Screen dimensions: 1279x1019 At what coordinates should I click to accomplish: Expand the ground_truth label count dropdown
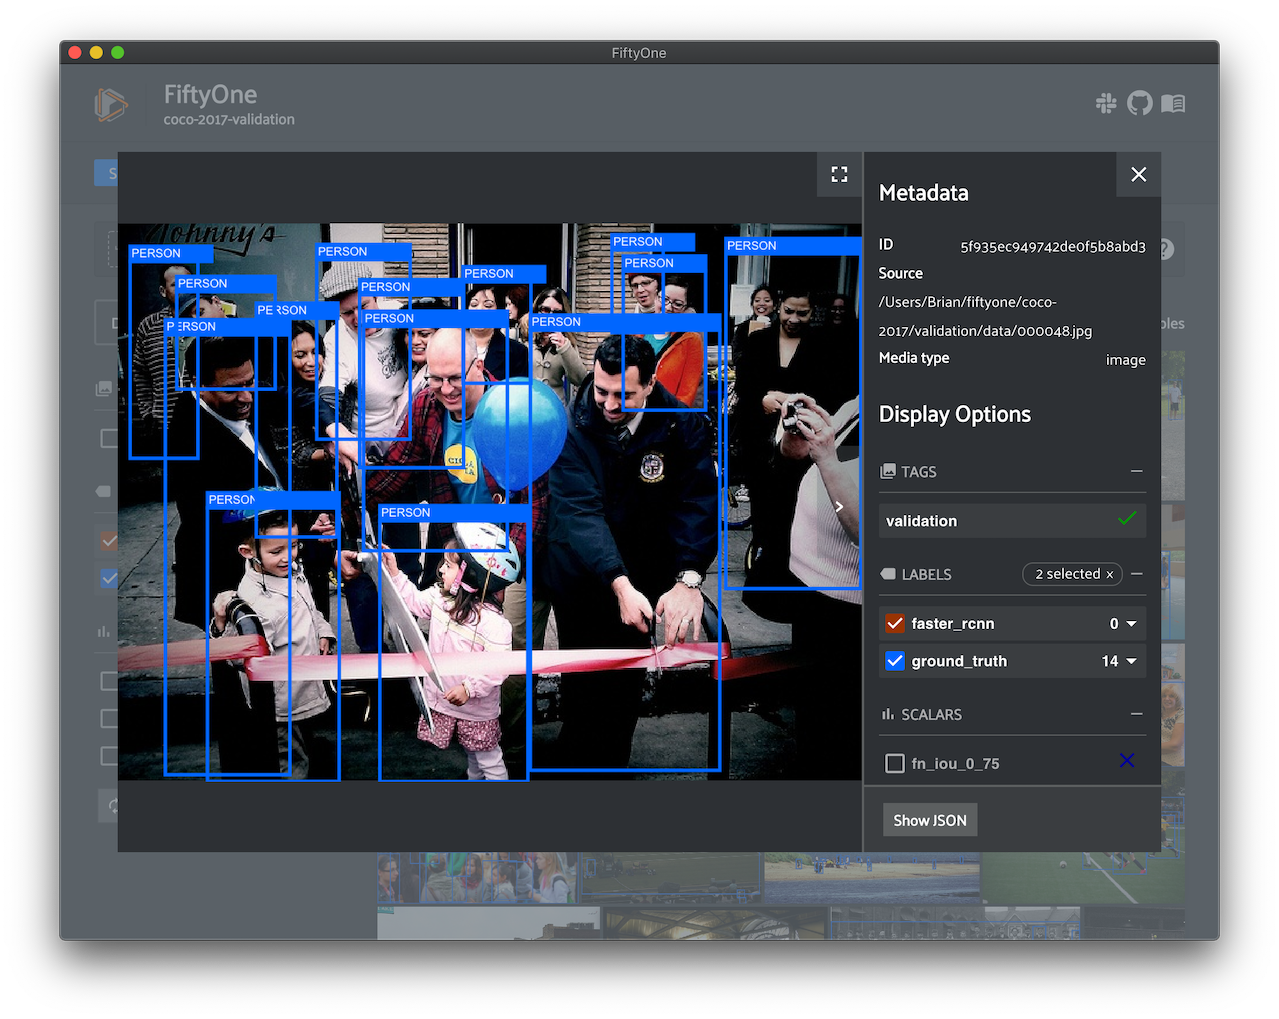point(1131,660)
